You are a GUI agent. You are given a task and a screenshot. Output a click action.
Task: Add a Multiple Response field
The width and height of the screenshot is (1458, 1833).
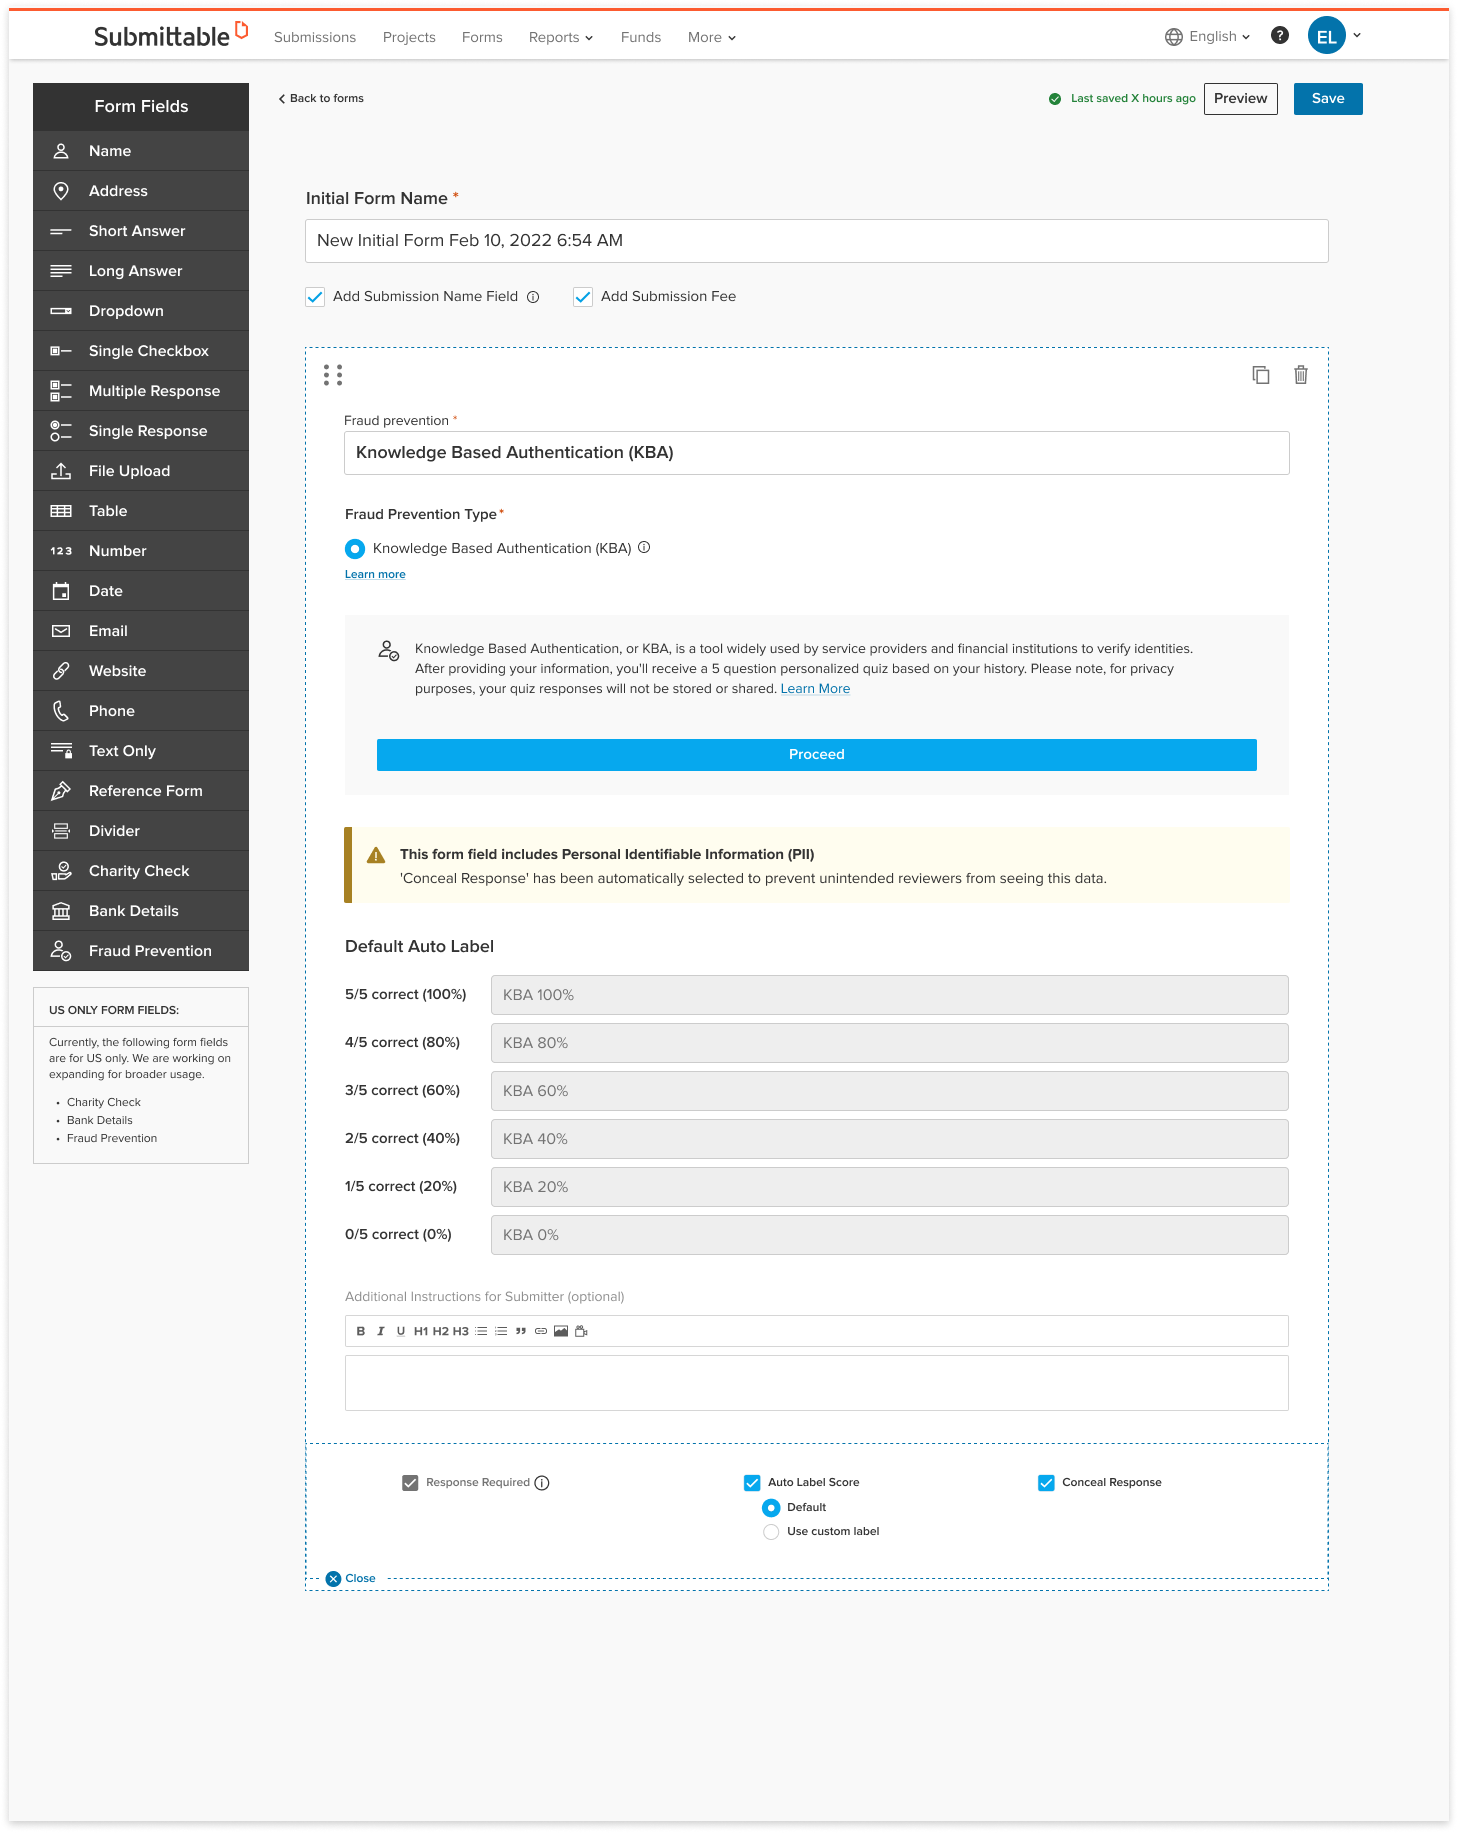(141, 391)
